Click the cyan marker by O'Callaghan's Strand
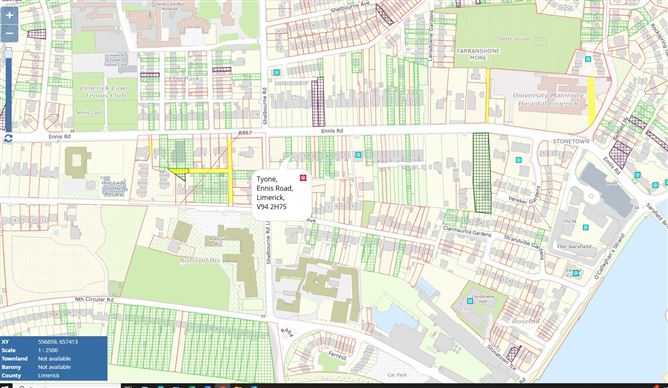The image size is (668, 388). click(x=576, y=273)
